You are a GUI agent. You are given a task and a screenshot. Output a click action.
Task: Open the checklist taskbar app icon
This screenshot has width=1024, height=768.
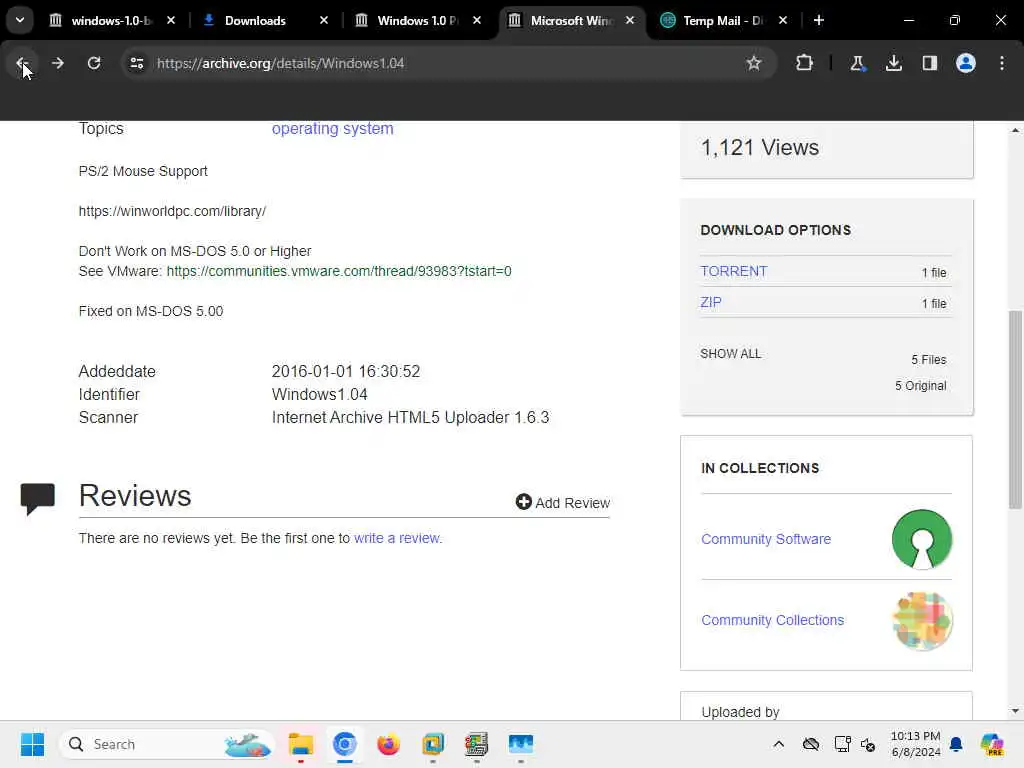[477, 744]
